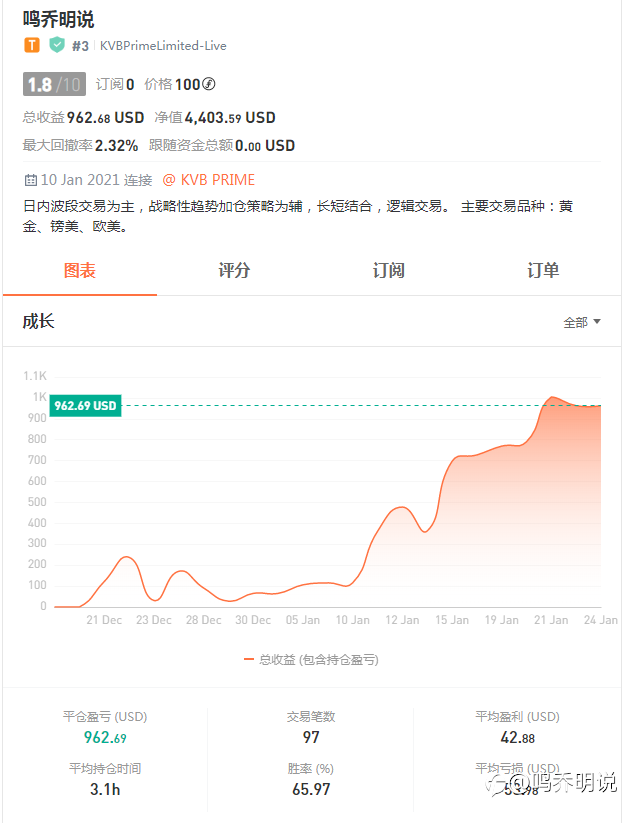Click the 1.8/10 rating score badge

[x=54, y=84]
